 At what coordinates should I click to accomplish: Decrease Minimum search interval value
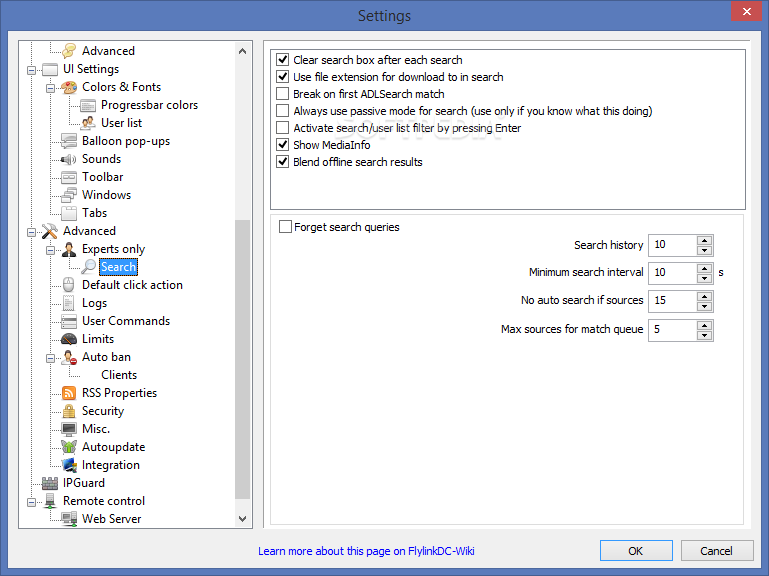pos(705,278)
